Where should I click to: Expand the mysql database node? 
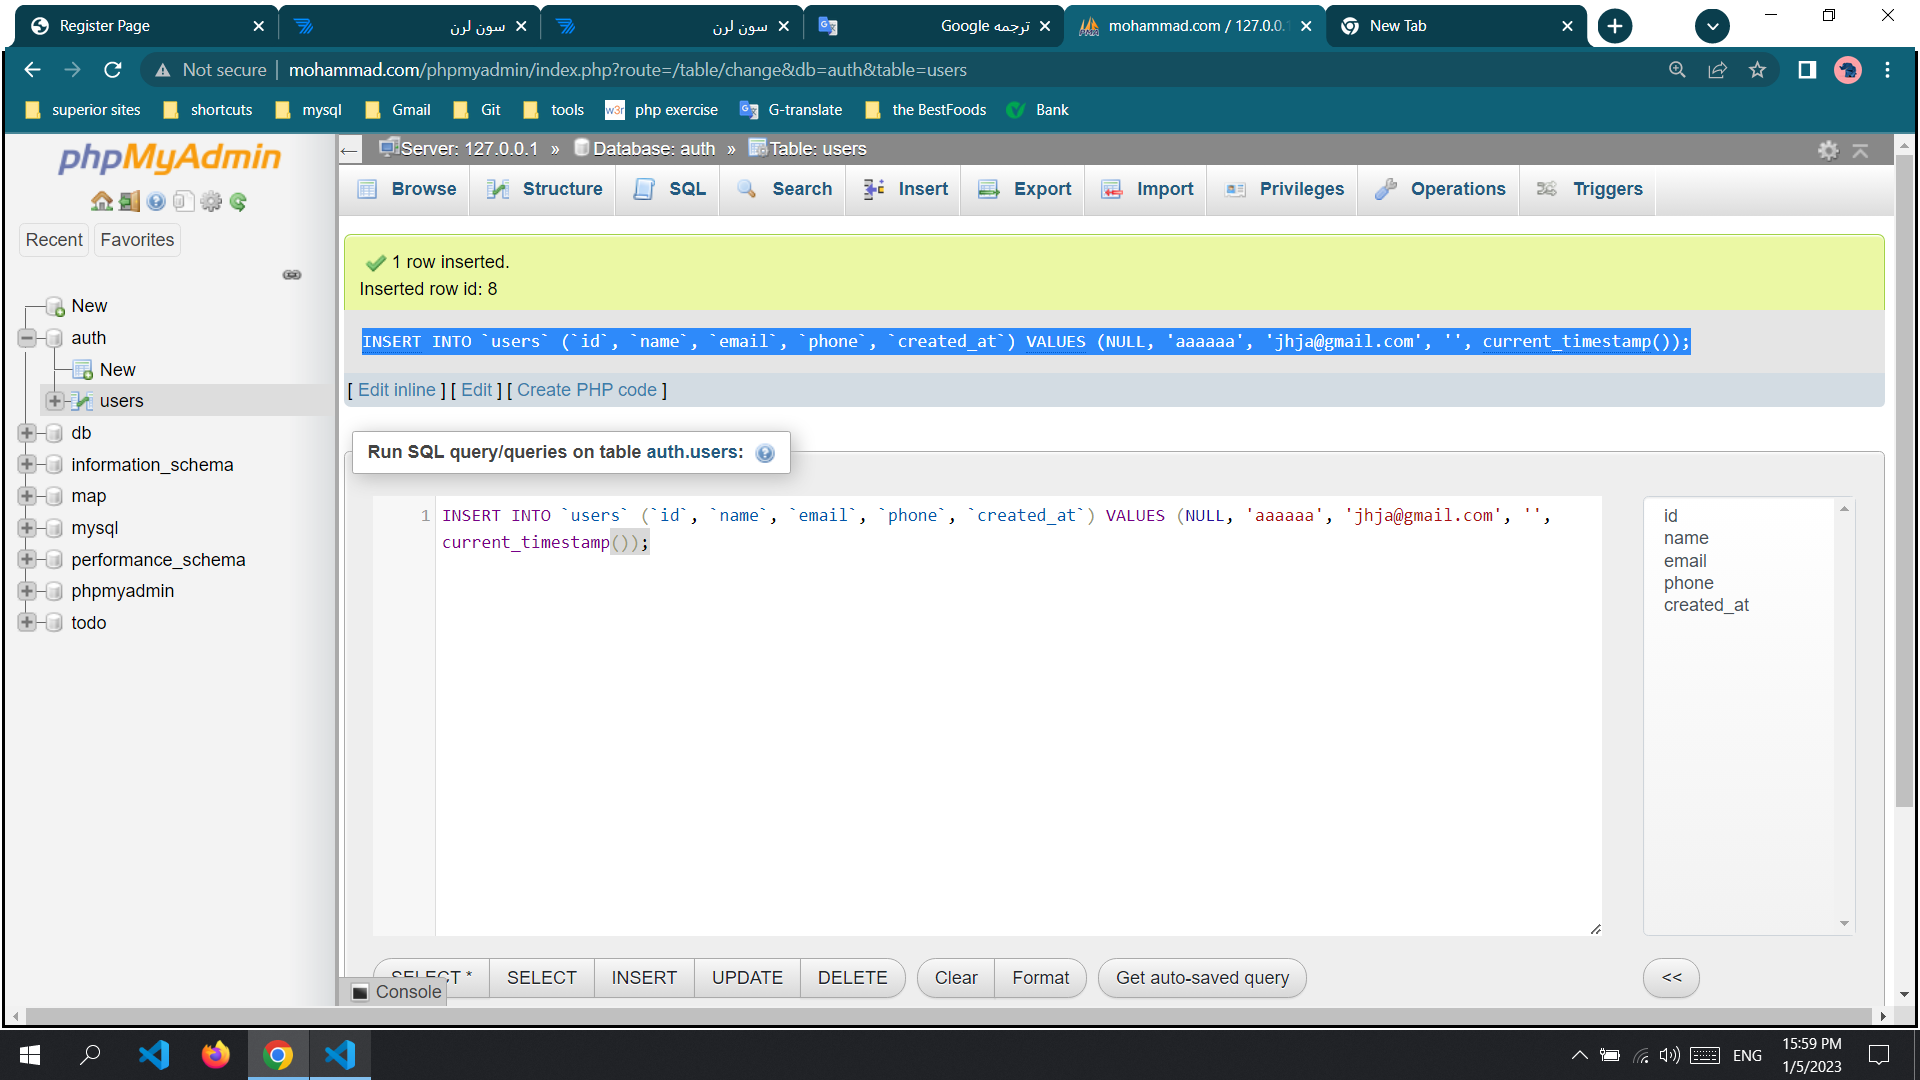click(x=27, y=528)
